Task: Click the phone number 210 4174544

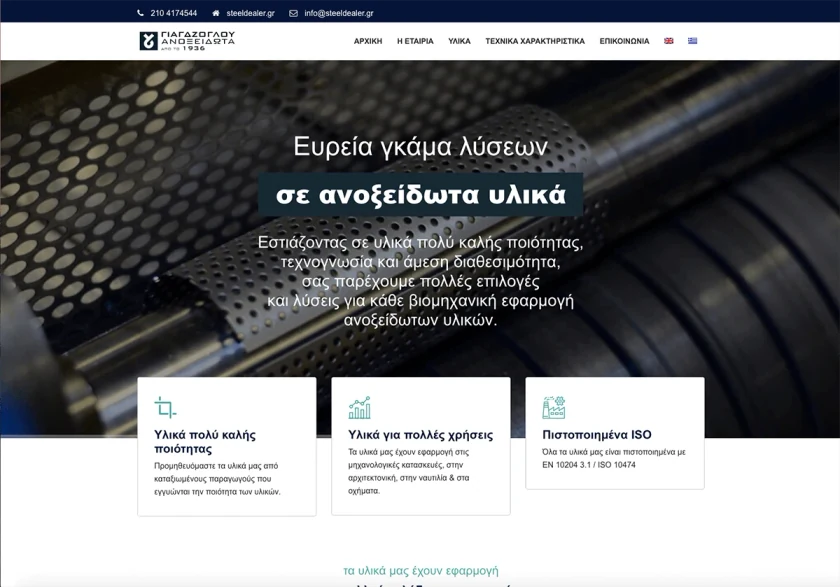Action: coord(174,13)
